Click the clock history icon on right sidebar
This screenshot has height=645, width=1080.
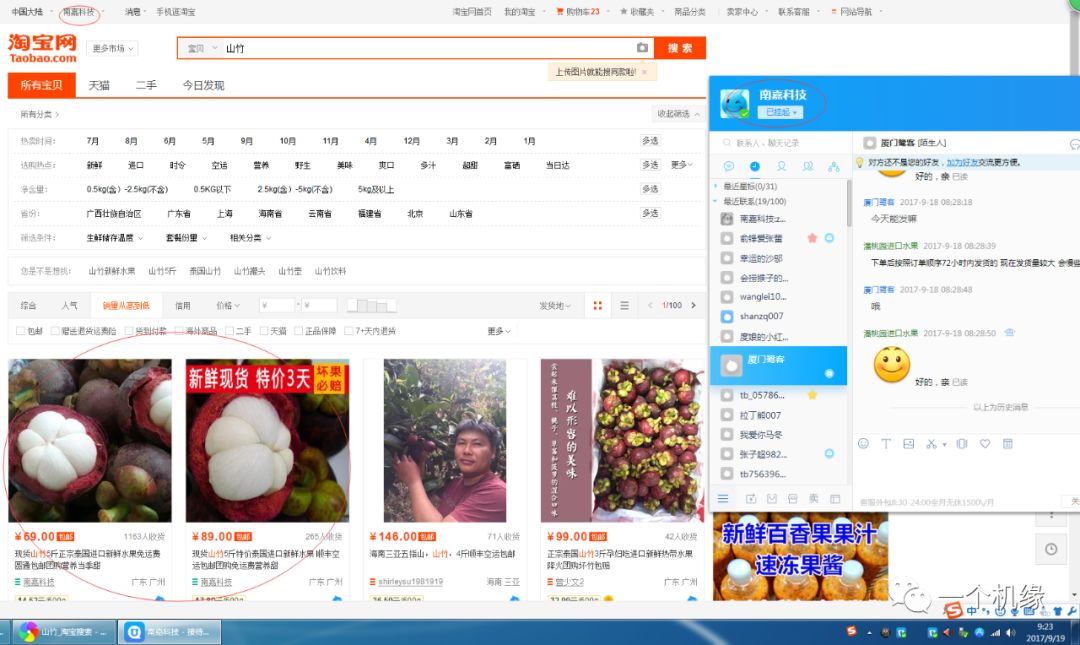coord(1050,549)
